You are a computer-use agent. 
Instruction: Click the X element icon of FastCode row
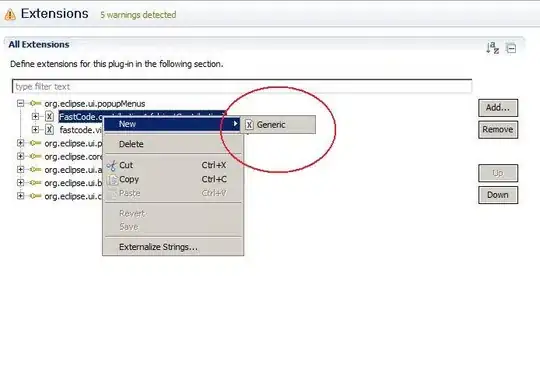click(50, 116)
